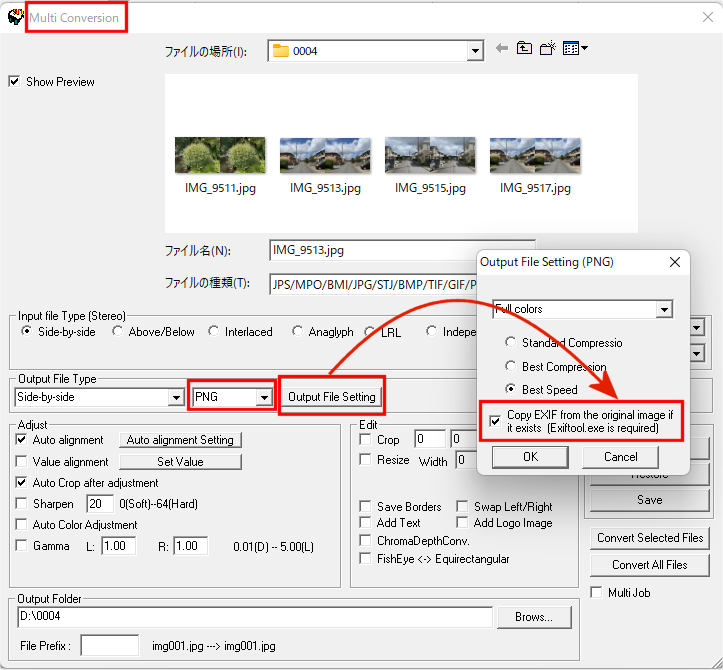
Task: Enable the Resize checkbox
Action: click(x=365, y=460)
